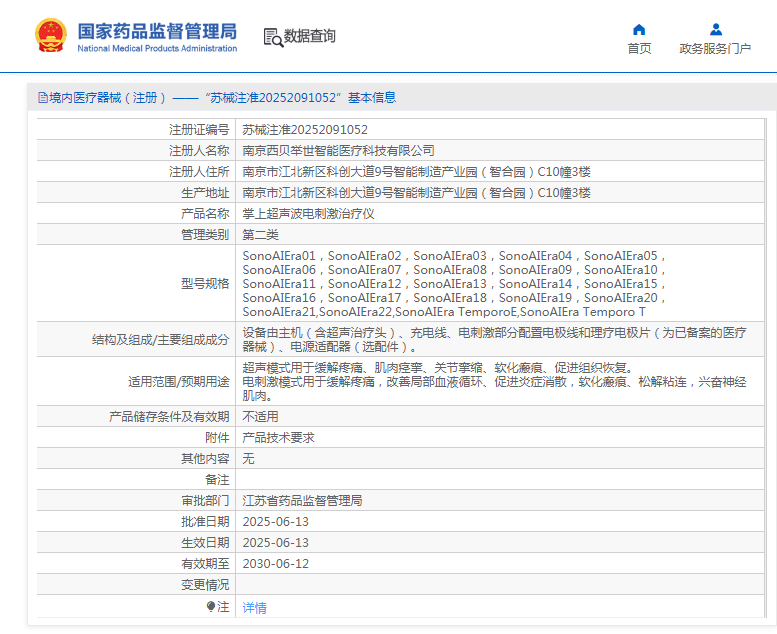Click the national emblem logo
777x634 pixels.
[x=50, y=35]
